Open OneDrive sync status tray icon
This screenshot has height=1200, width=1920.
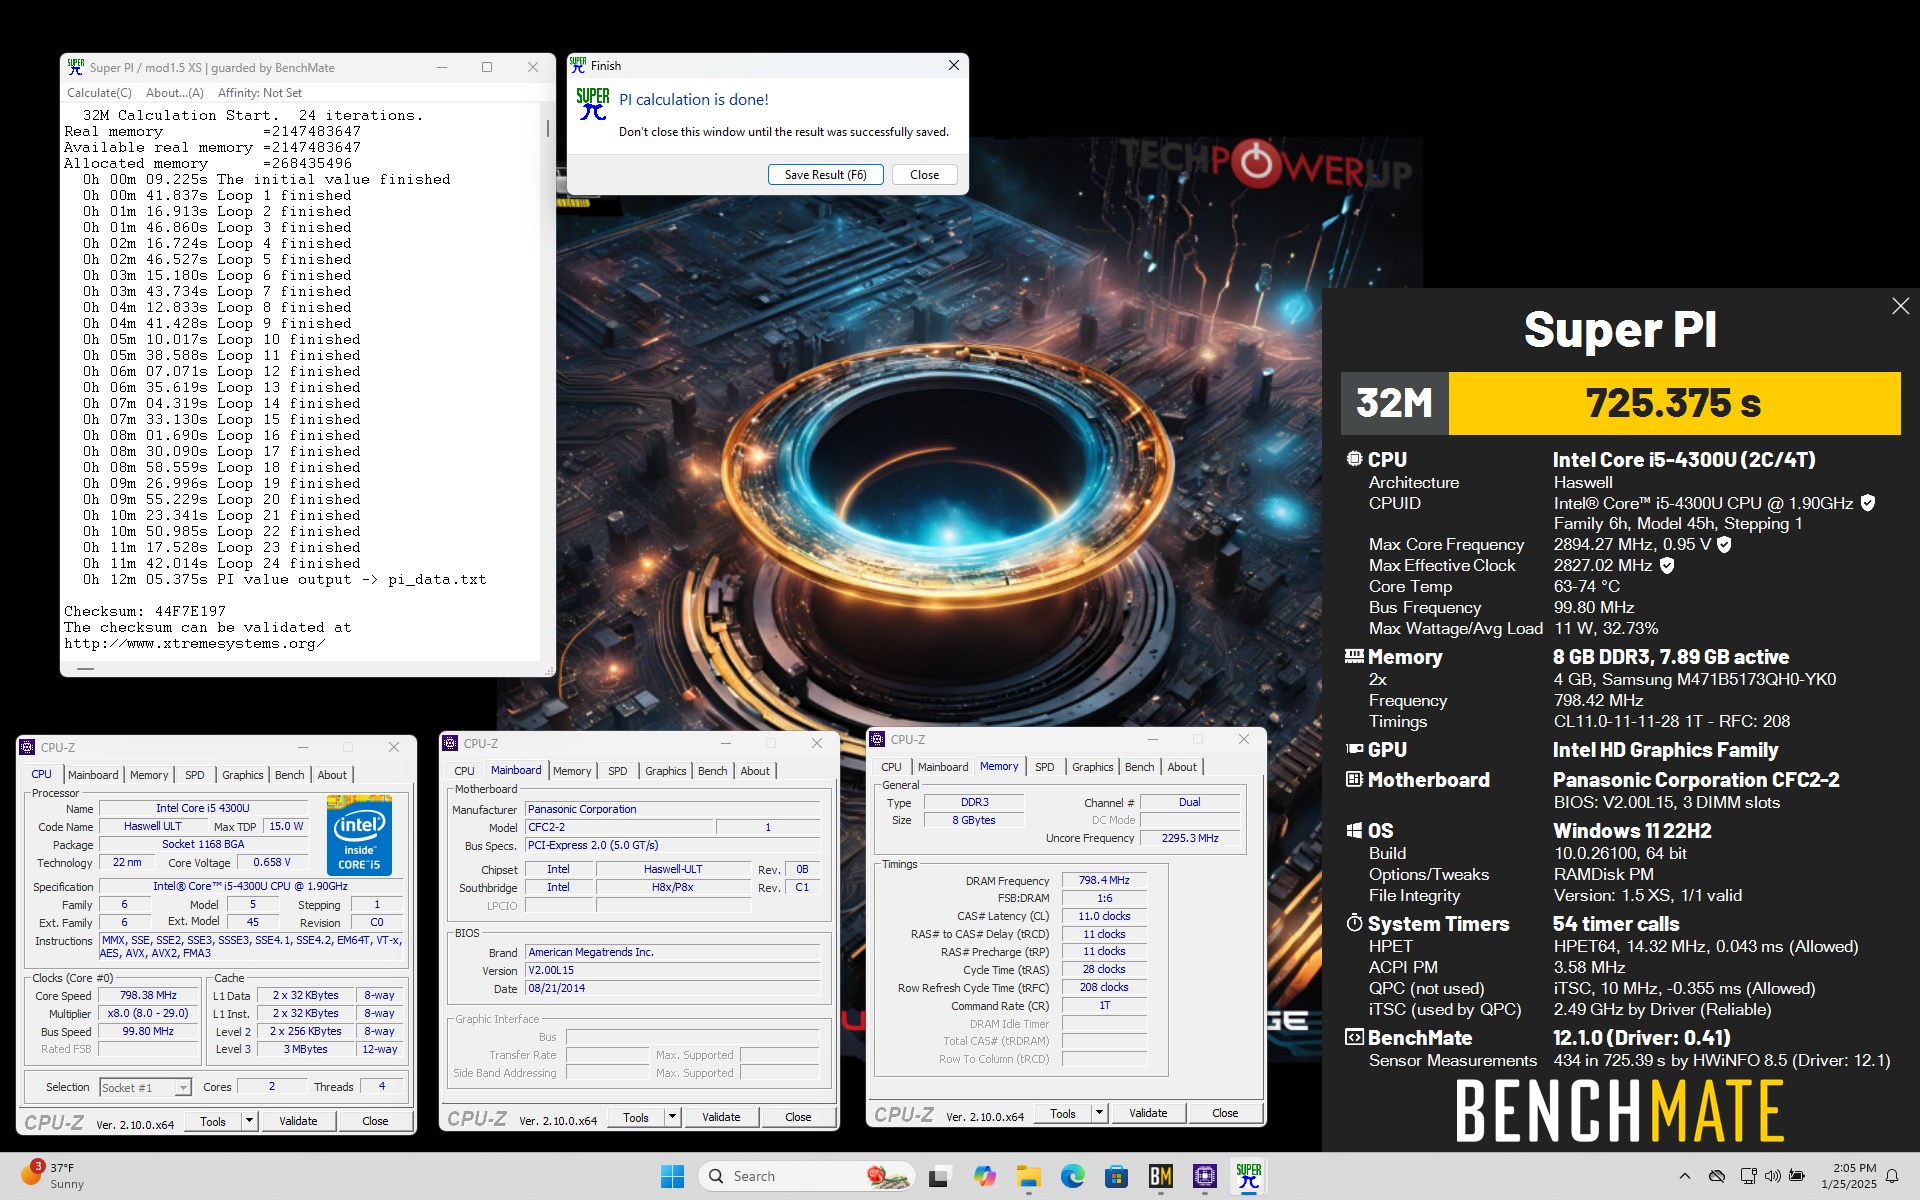coord(1717,1176)
